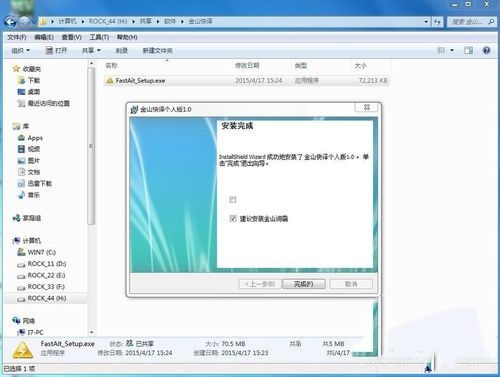Open the 查看(V) menu
Viewport: 500px width, 377px height.
click(71, 37)
